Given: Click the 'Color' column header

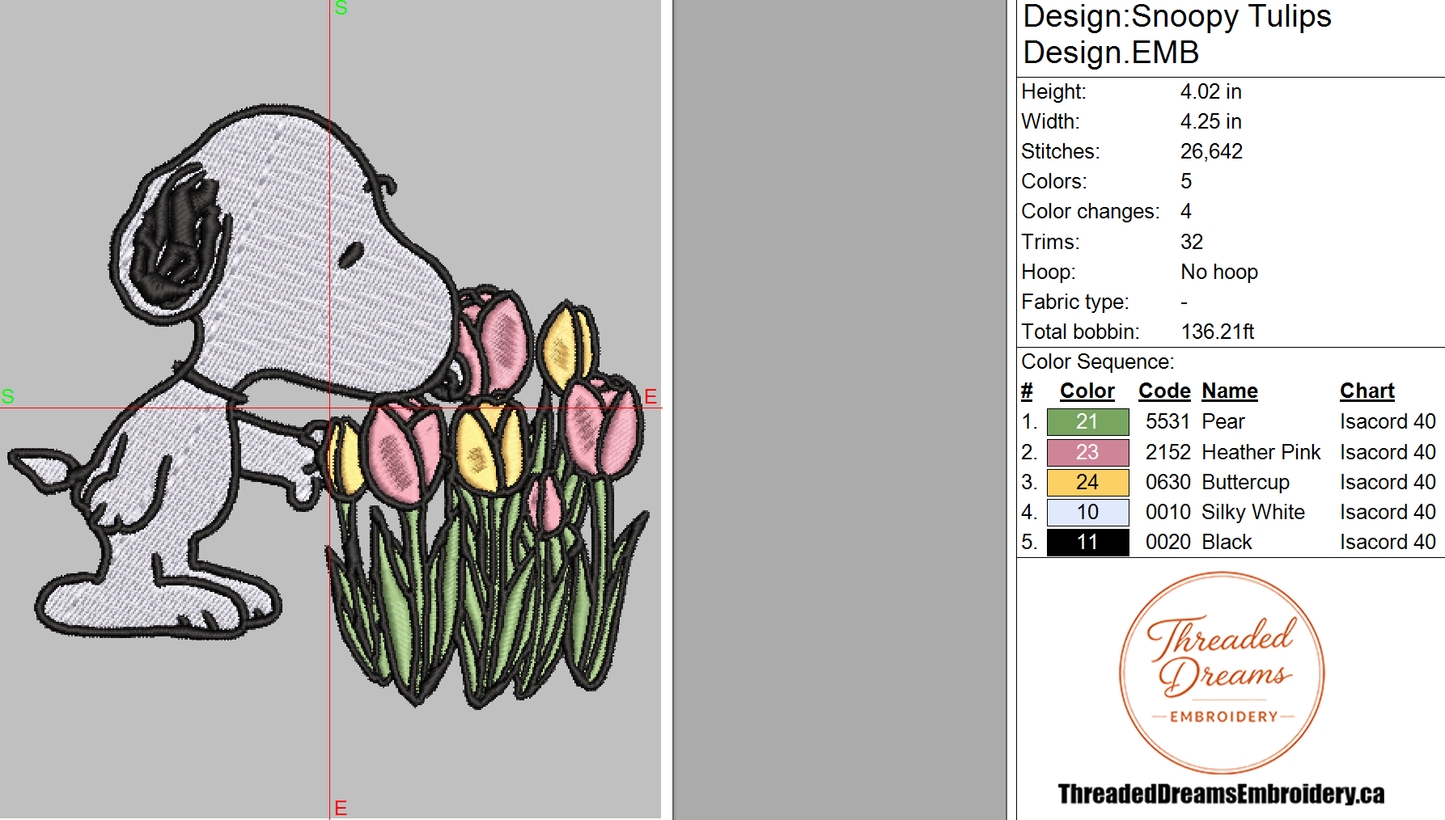Looking at the screenshot, I should pos(1087,391).
